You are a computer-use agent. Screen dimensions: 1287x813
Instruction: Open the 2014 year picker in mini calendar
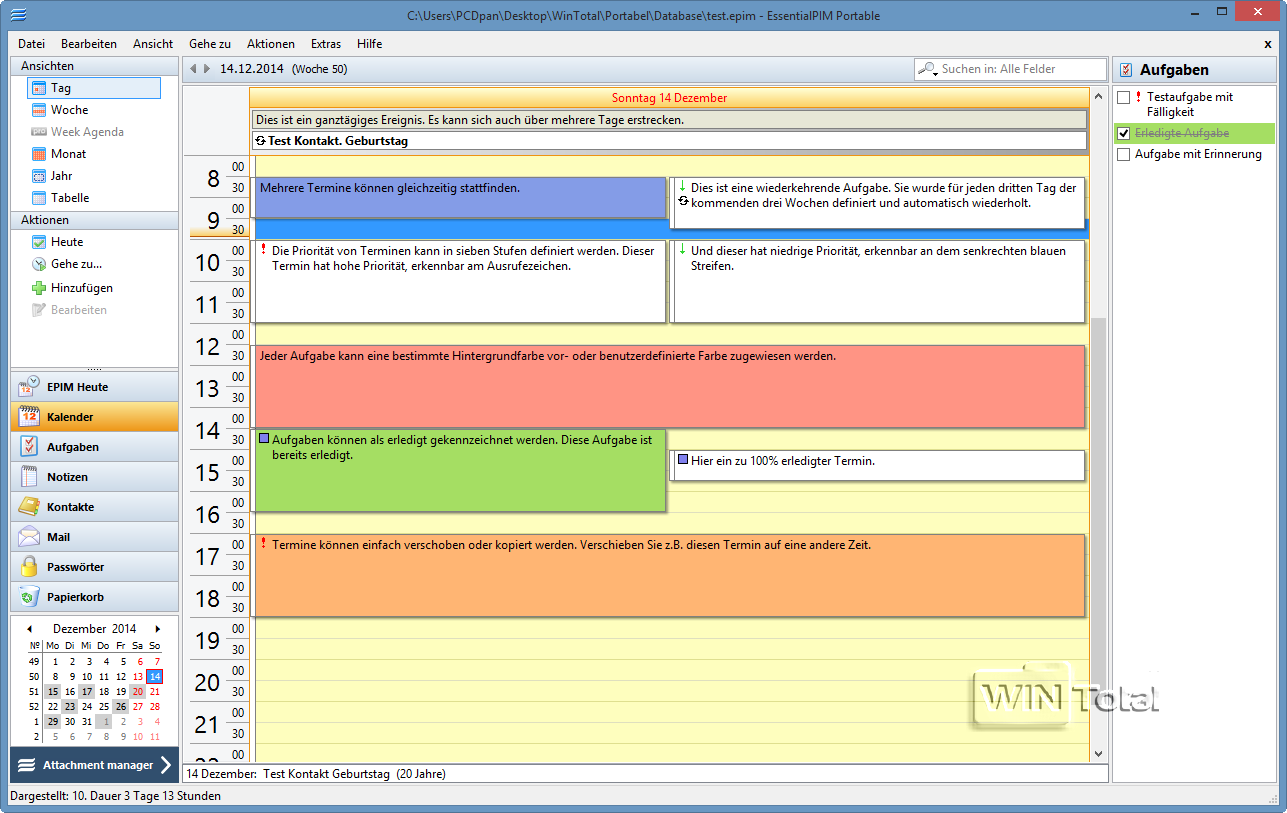point(124,629)
